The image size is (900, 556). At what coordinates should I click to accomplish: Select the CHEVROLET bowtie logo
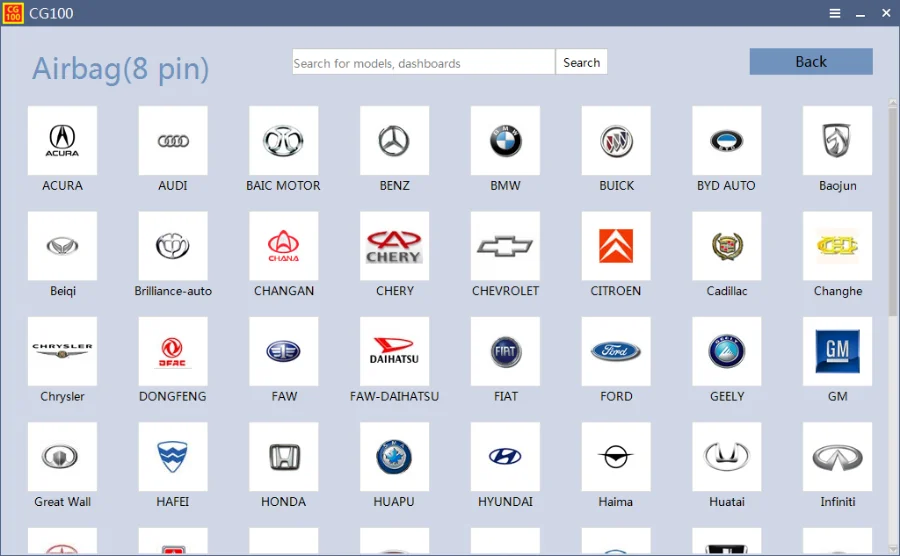505,246
